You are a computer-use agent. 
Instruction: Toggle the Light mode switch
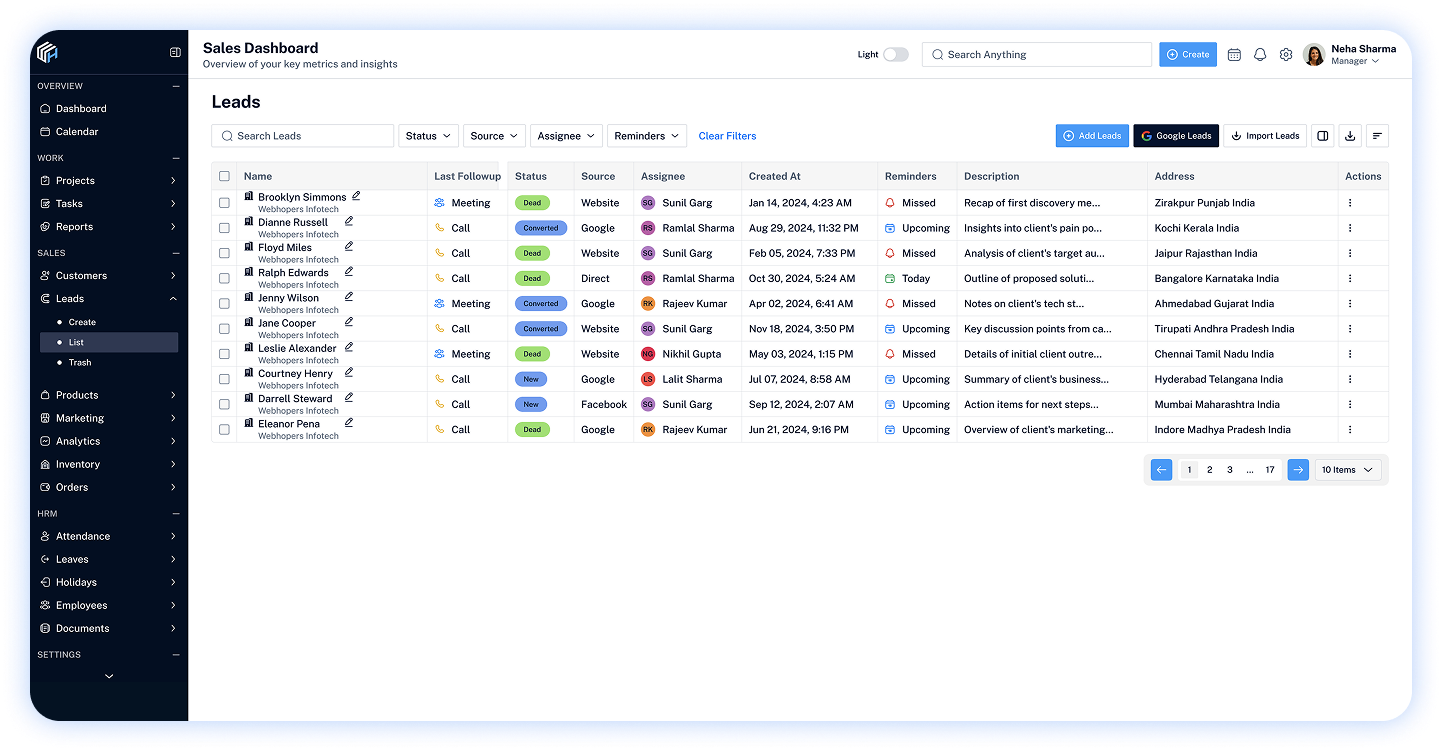[896, 55]
